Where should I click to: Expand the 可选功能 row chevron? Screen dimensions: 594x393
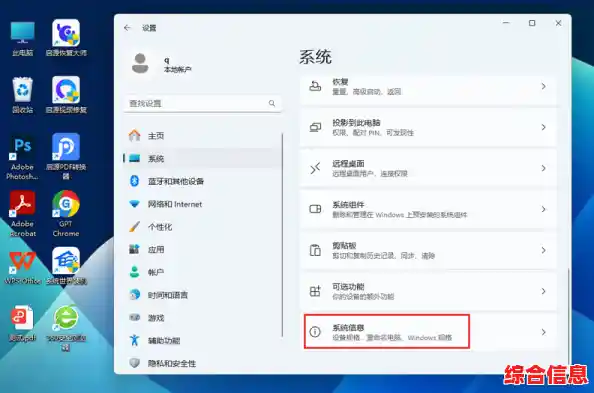544,291
